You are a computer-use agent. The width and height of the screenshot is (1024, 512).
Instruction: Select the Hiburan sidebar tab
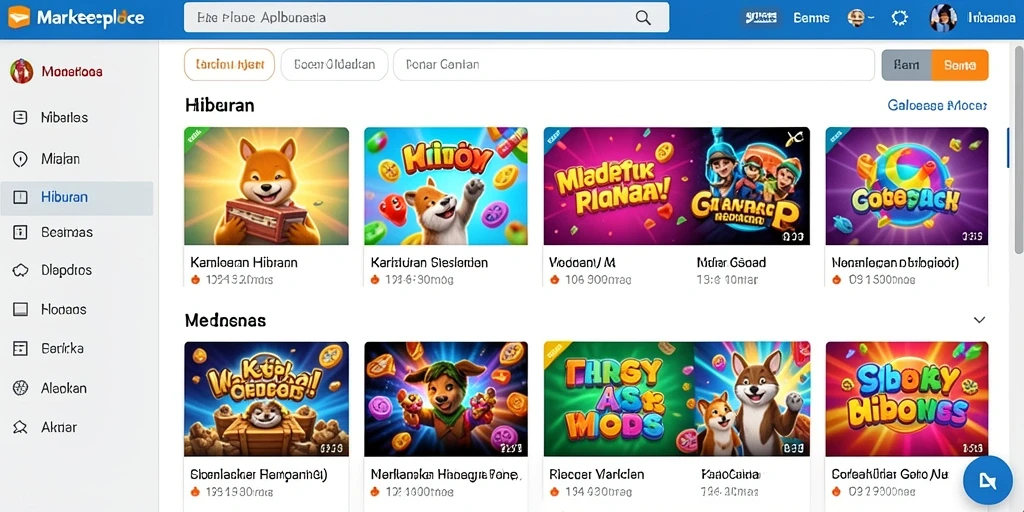click(x=77, y=197)
